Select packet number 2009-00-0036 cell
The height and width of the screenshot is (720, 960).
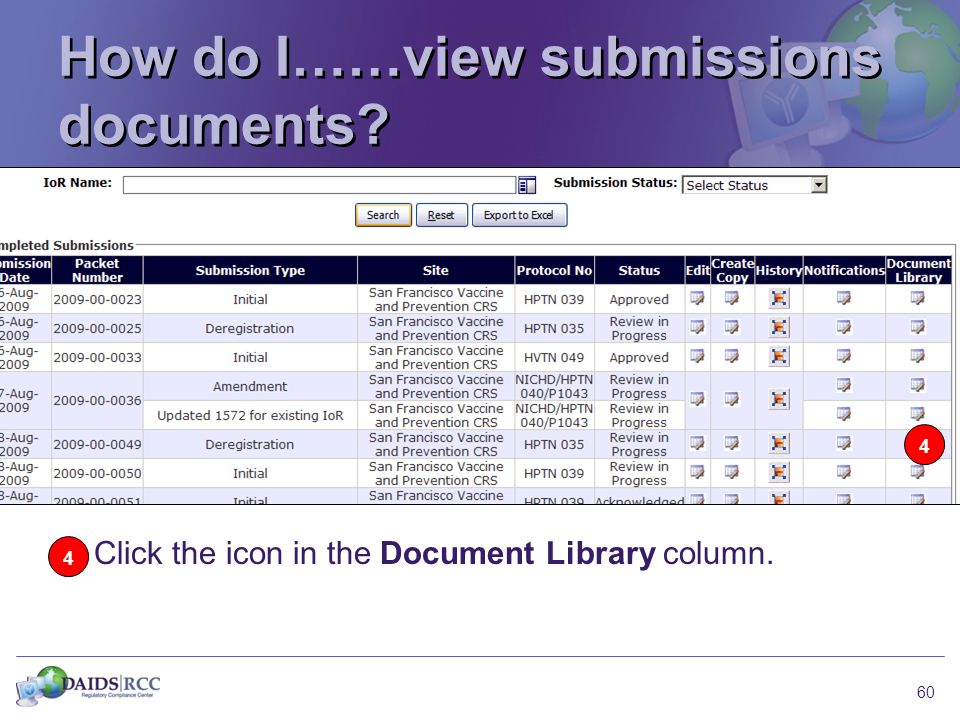pos(97,400)
